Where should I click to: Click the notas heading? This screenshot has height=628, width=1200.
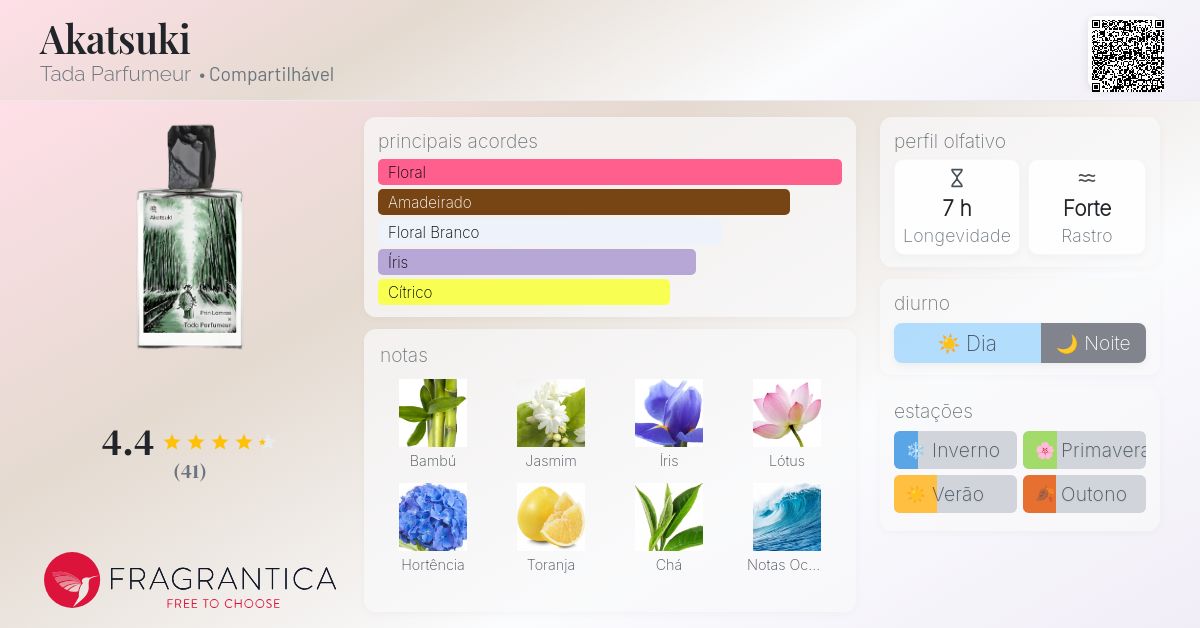tap(404, 355)
